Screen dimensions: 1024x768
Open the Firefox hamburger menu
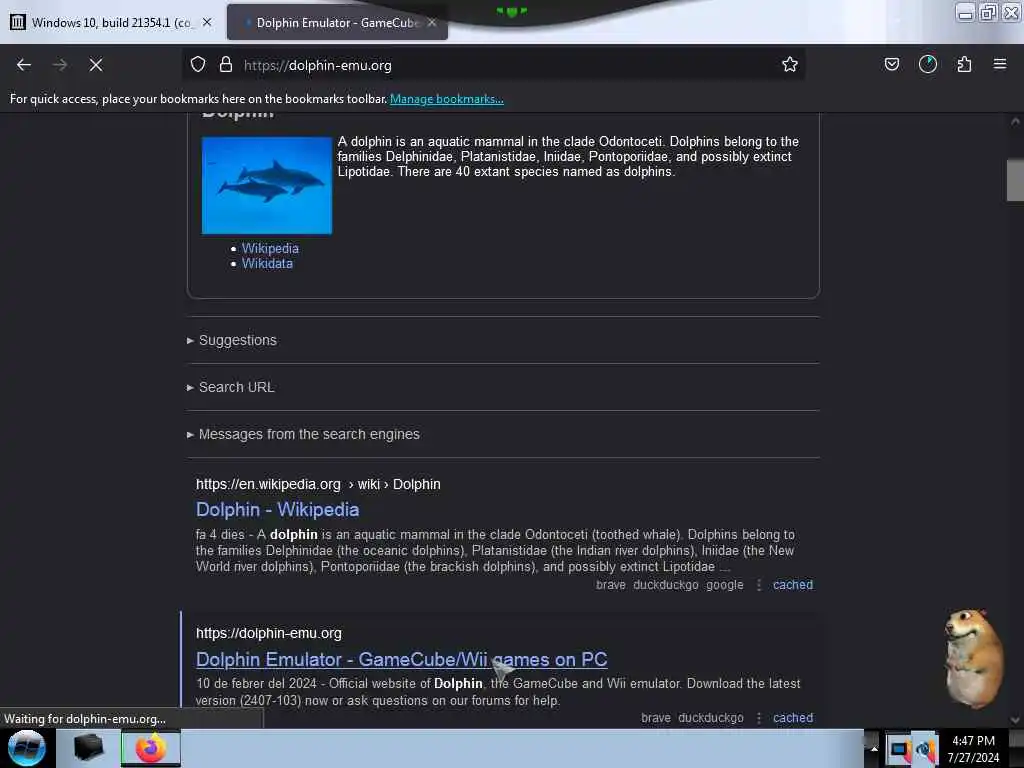[x=999, y=65]
